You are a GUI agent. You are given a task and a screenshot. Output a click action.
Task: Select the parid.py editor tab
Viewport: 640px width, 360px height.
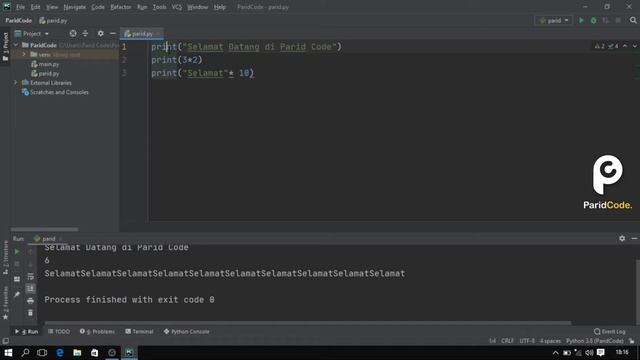(141, 33)
